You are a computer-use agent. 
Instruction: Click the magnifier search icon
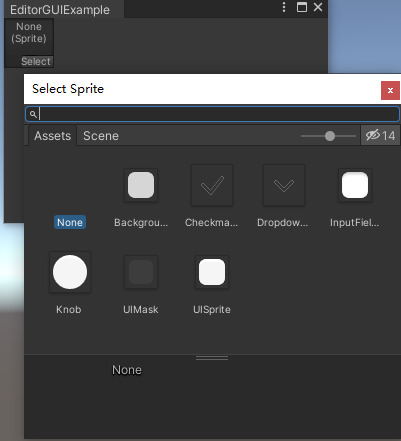click(33, 114)
